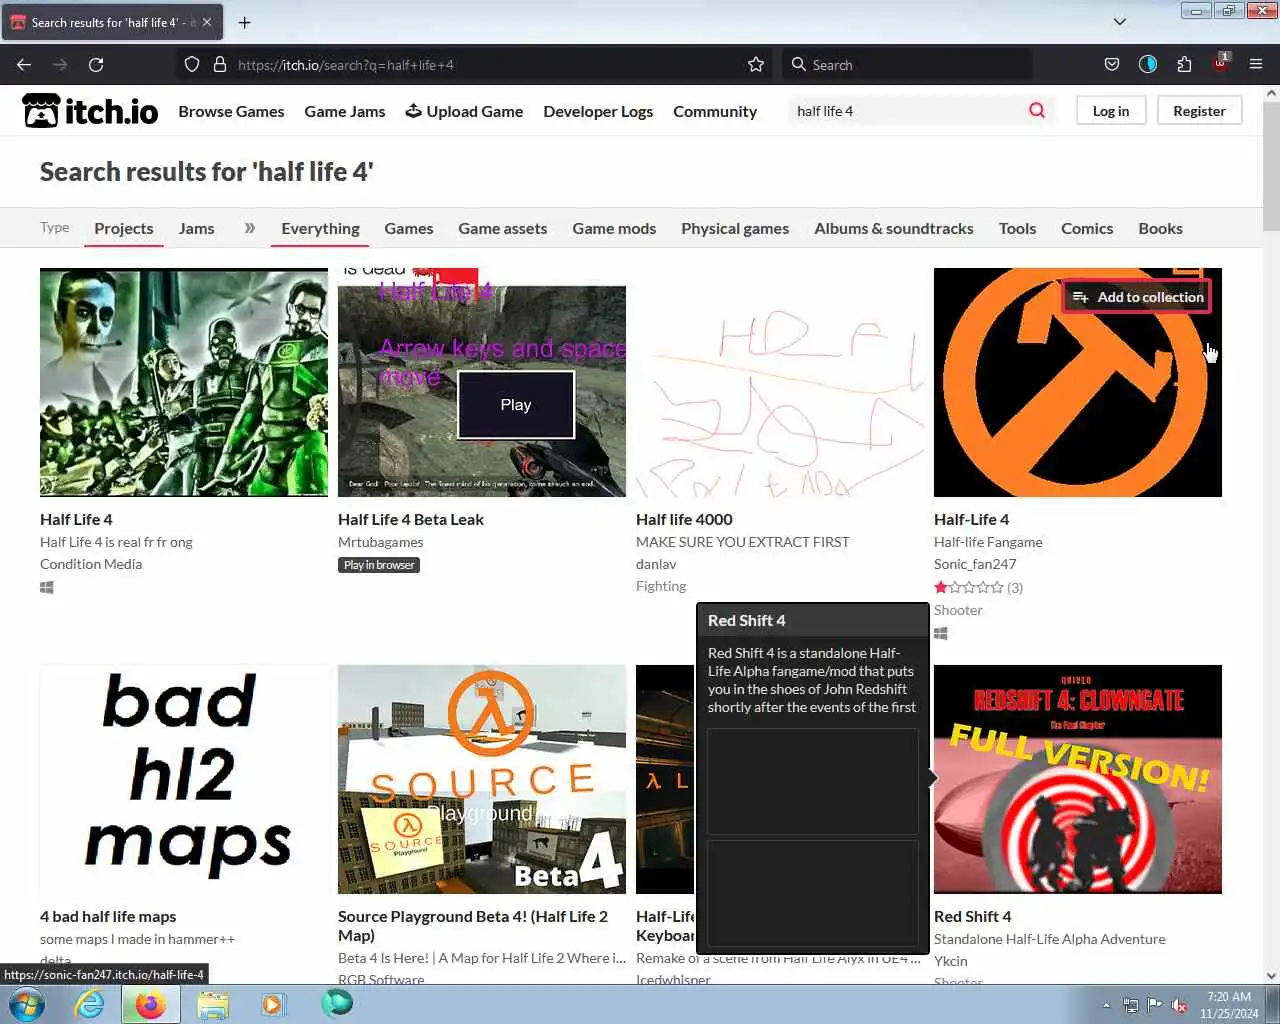
Task: Open Half Life 4 game thumbnail
Action: [184, 382]
